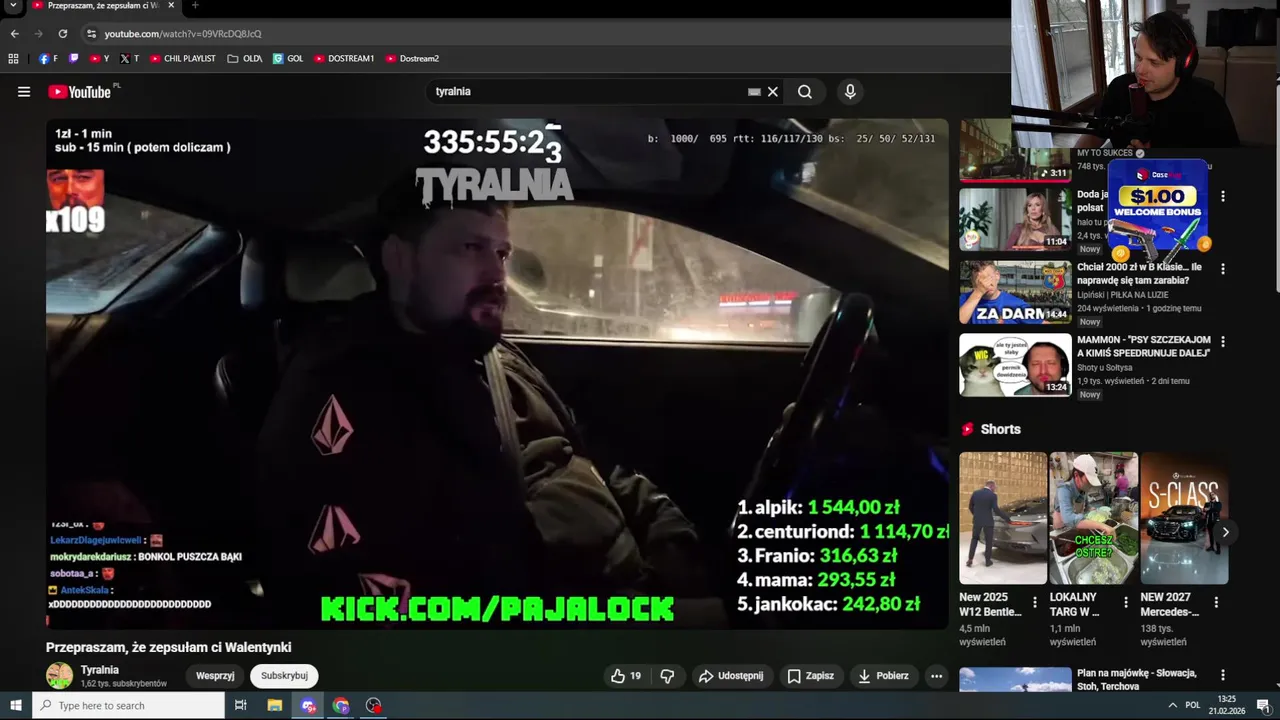
Task: Open the options for the 'NEW 2027 Mercedes' short
Action: coord(1216,602)
